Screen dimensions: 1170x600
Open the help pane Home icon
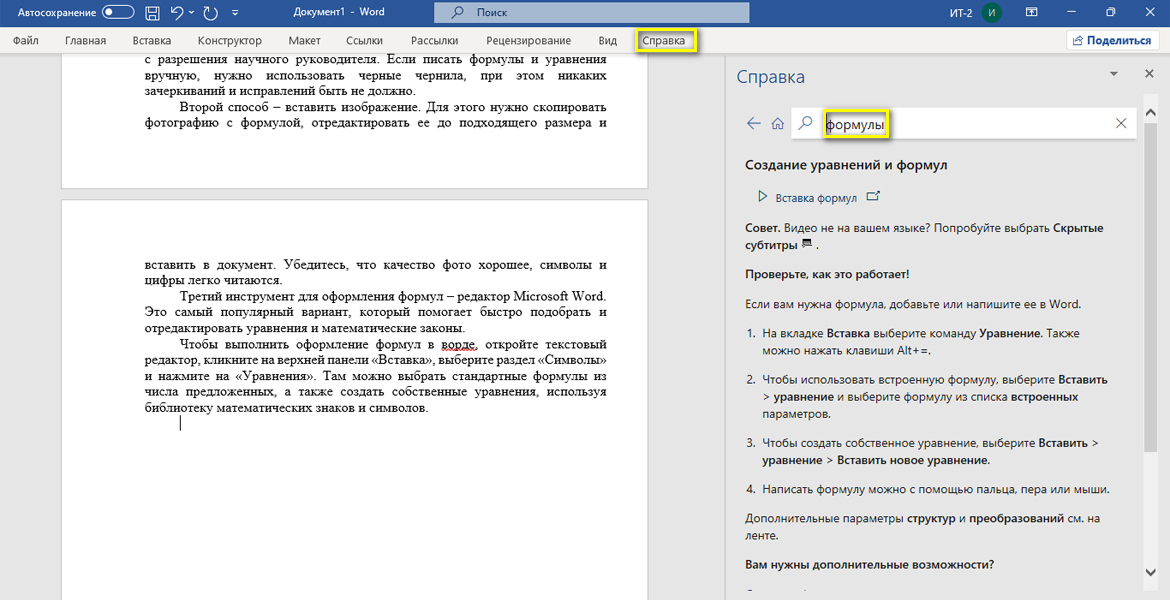[x=777, y=123]
